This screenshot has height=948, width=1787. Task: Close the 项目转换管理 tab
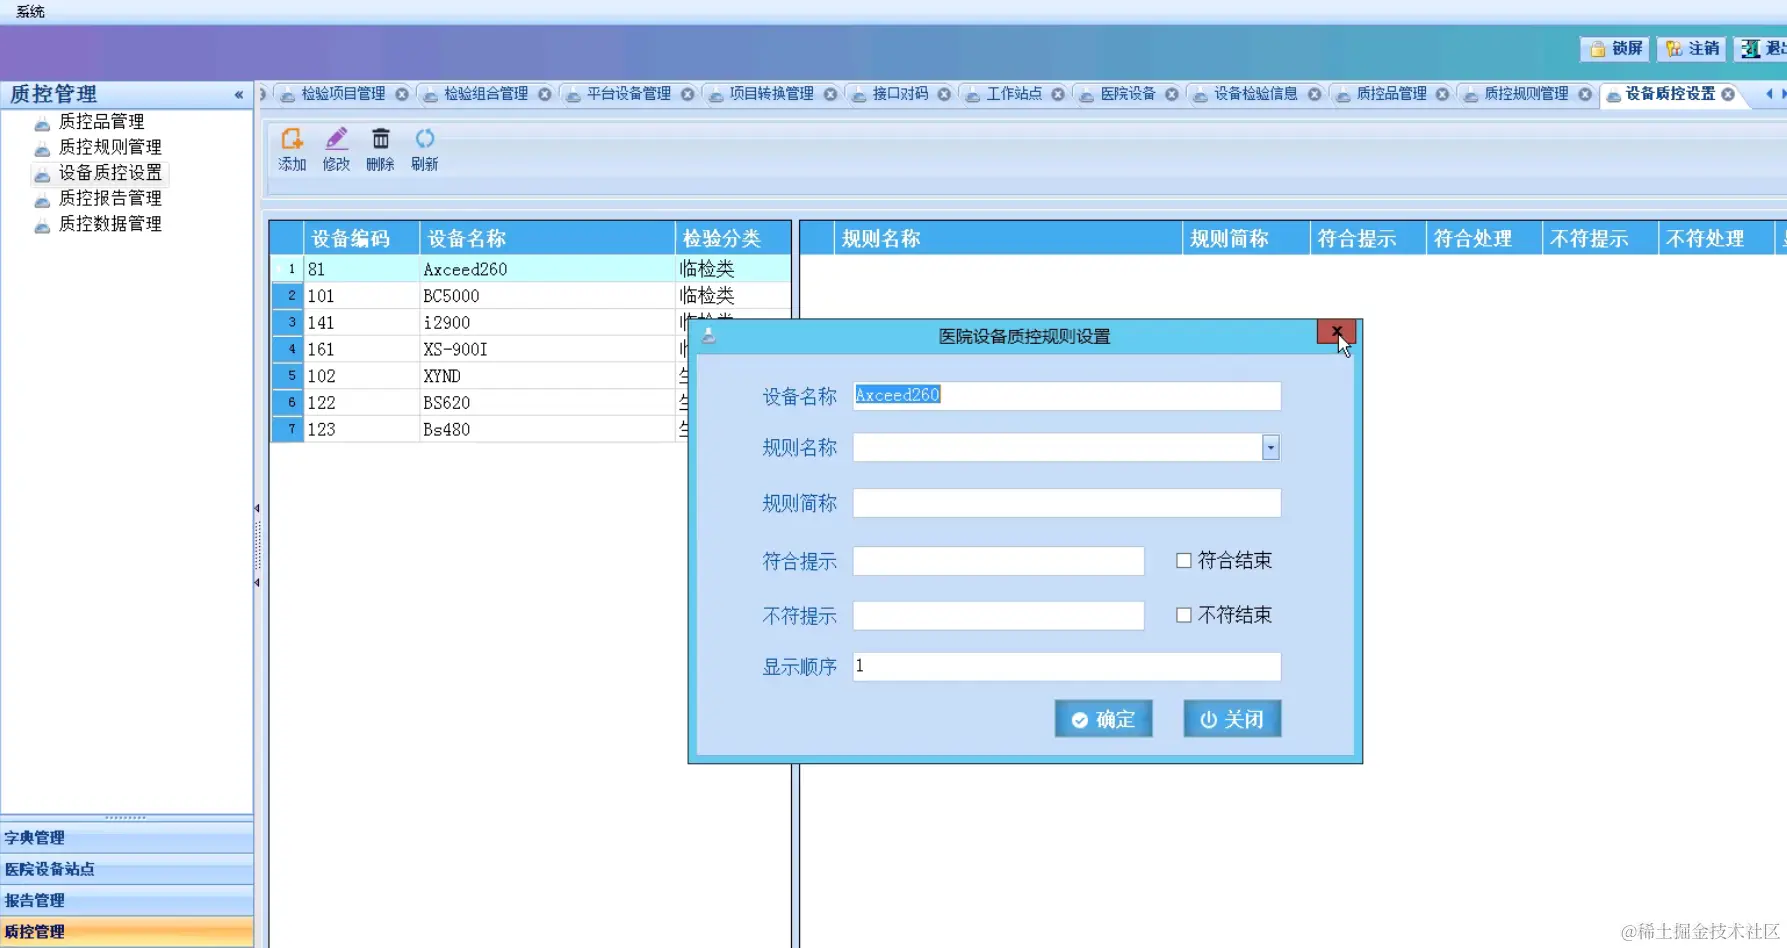pyautogui.click(x=830, y=94)
